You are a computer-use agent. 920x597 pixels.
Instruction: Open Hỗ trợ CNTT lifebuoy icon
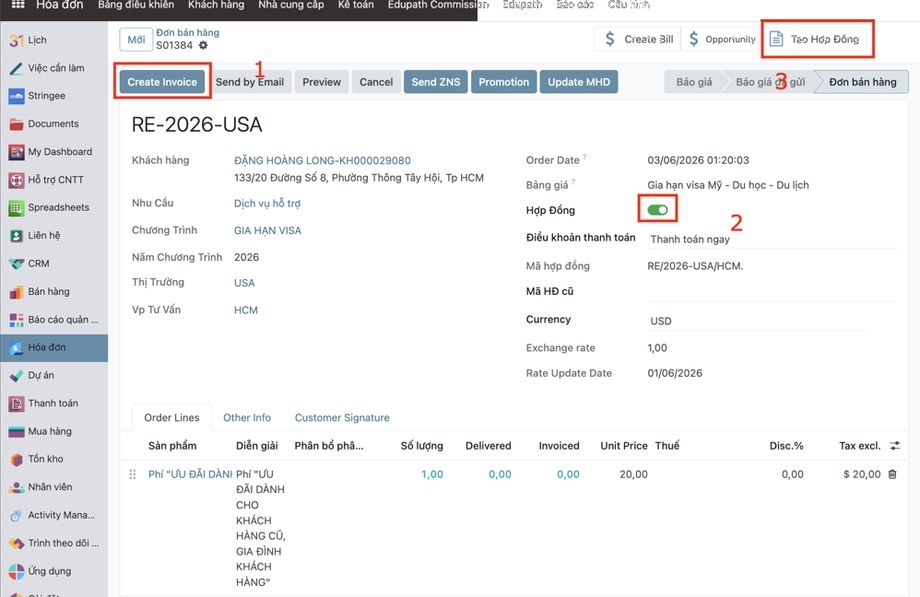(x=16, y=180)
